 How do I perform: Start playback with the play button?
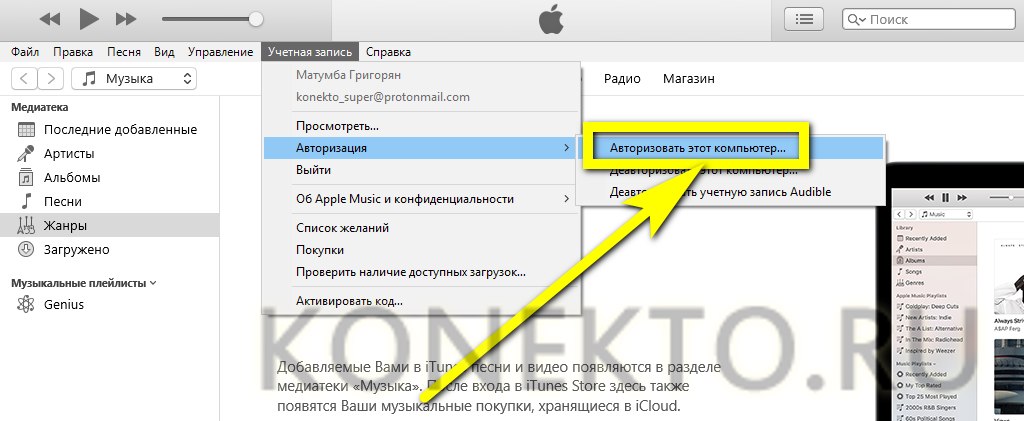click(x=88, y=19)
